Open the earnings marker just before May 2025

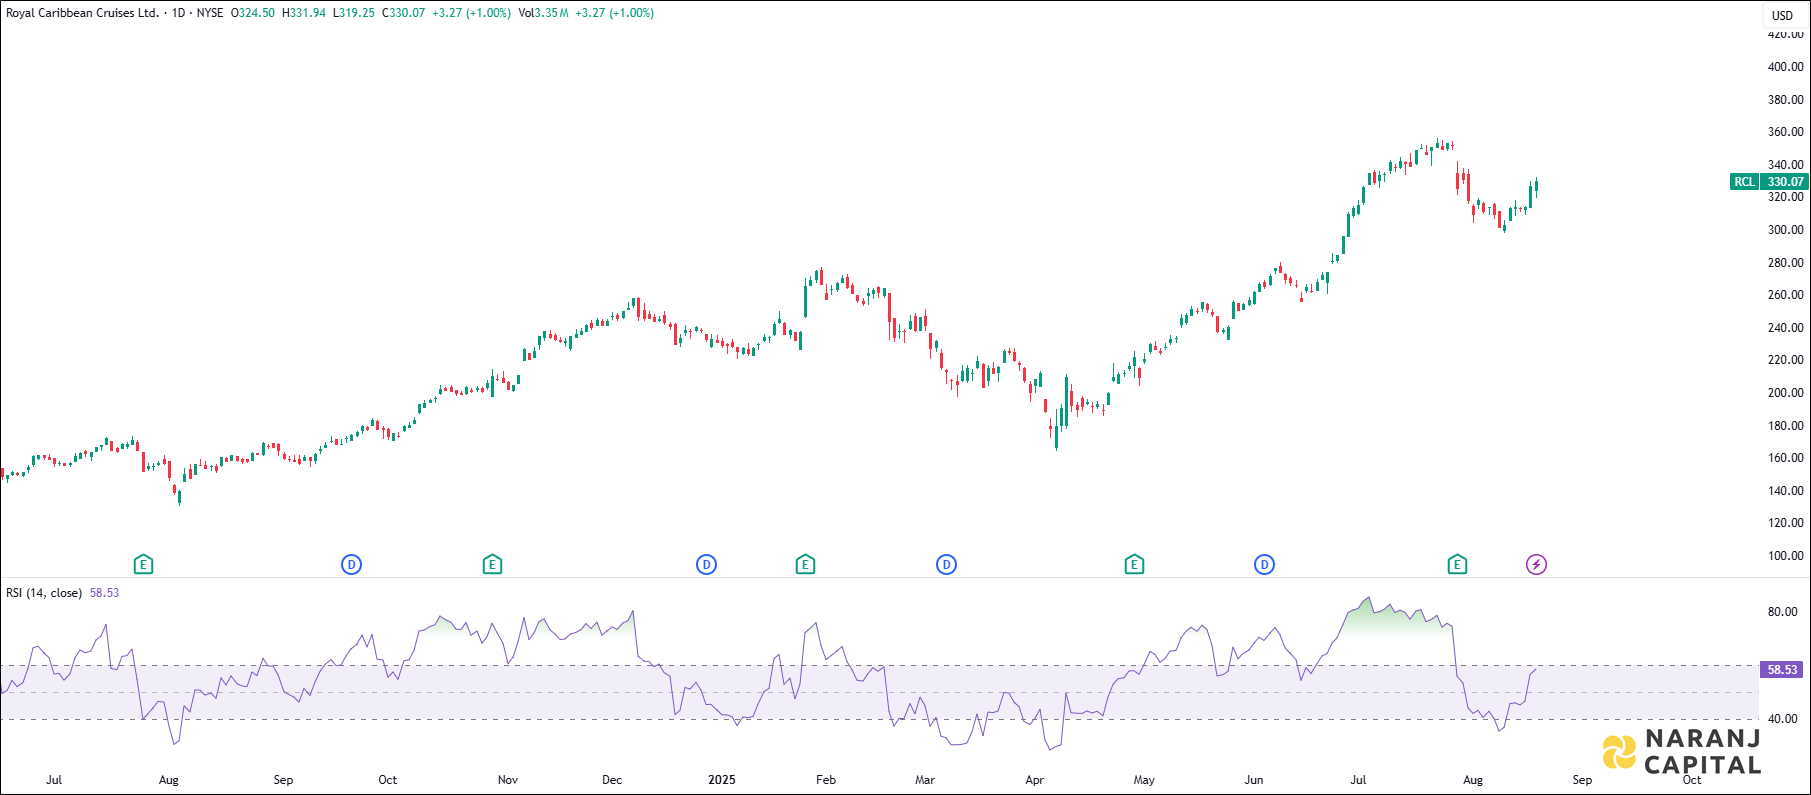(x=1134, y=565)
